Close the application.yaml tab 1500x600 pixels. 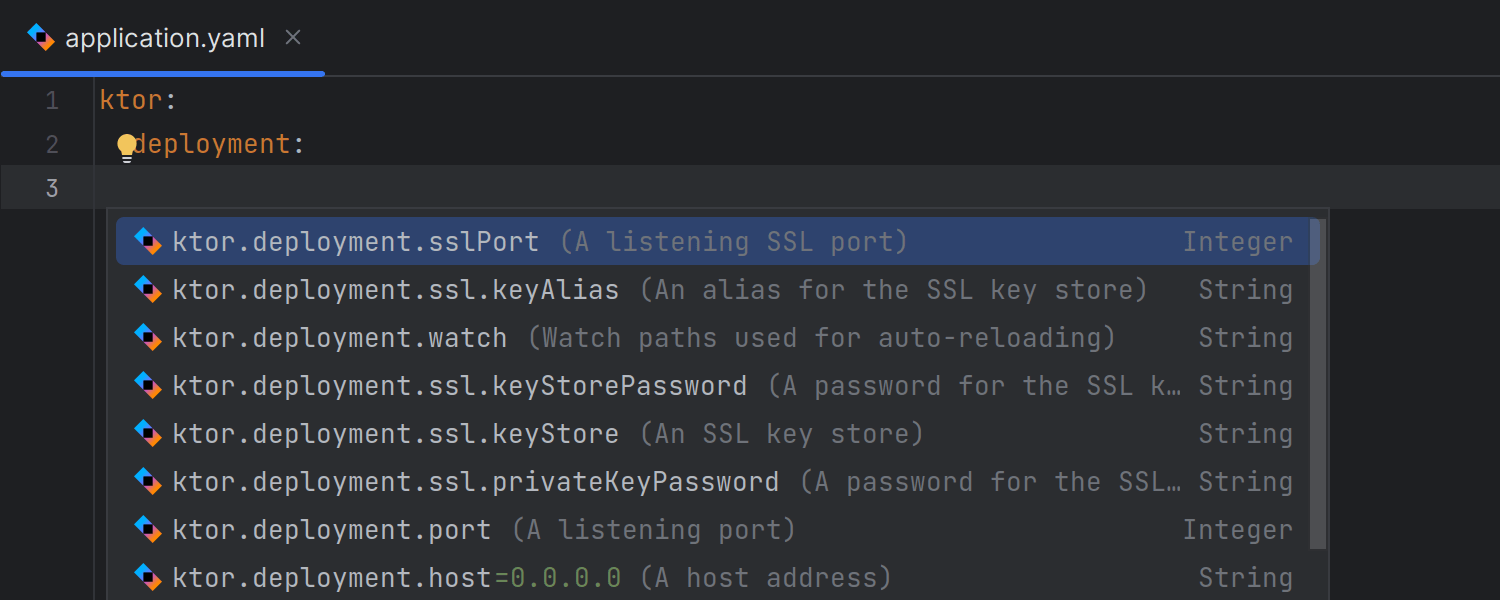(292, 37)
